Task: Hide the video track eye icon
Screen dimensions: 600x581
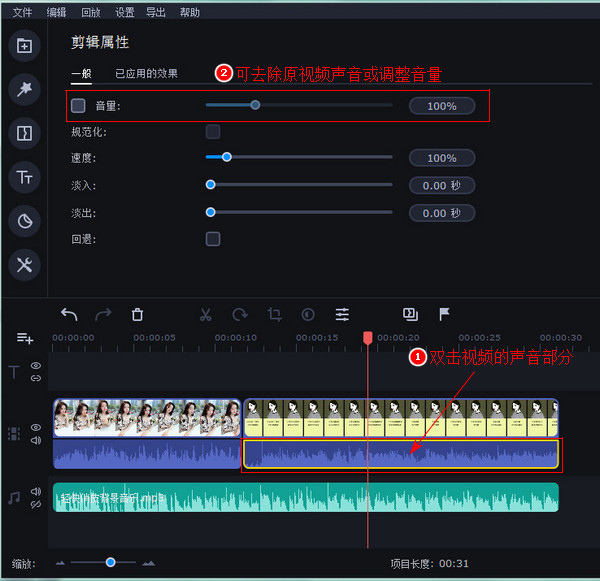Action: point(36,427)
